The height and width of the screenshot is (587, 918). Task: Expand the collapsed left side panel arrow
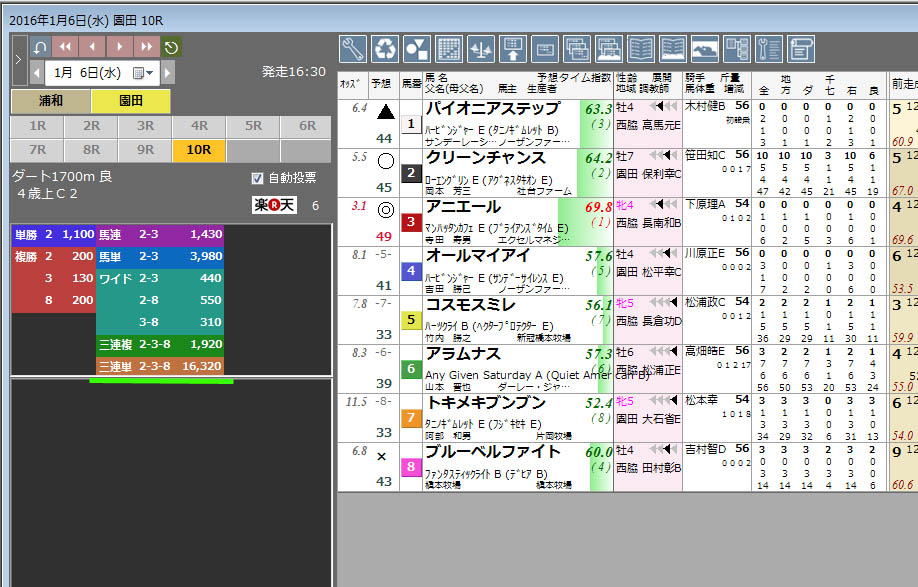pos(18,60)
